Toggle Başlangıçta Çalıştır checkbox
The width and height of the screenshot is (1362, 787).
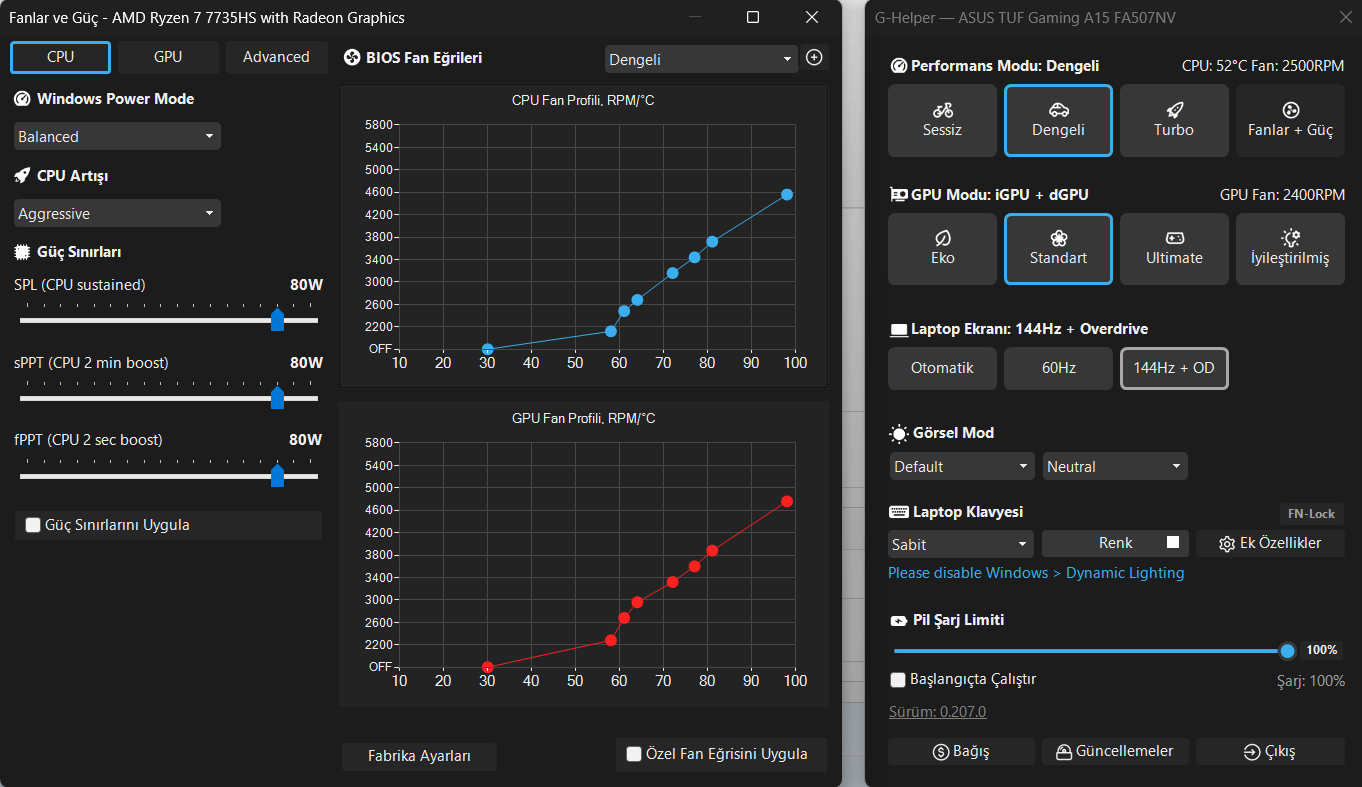898,680
